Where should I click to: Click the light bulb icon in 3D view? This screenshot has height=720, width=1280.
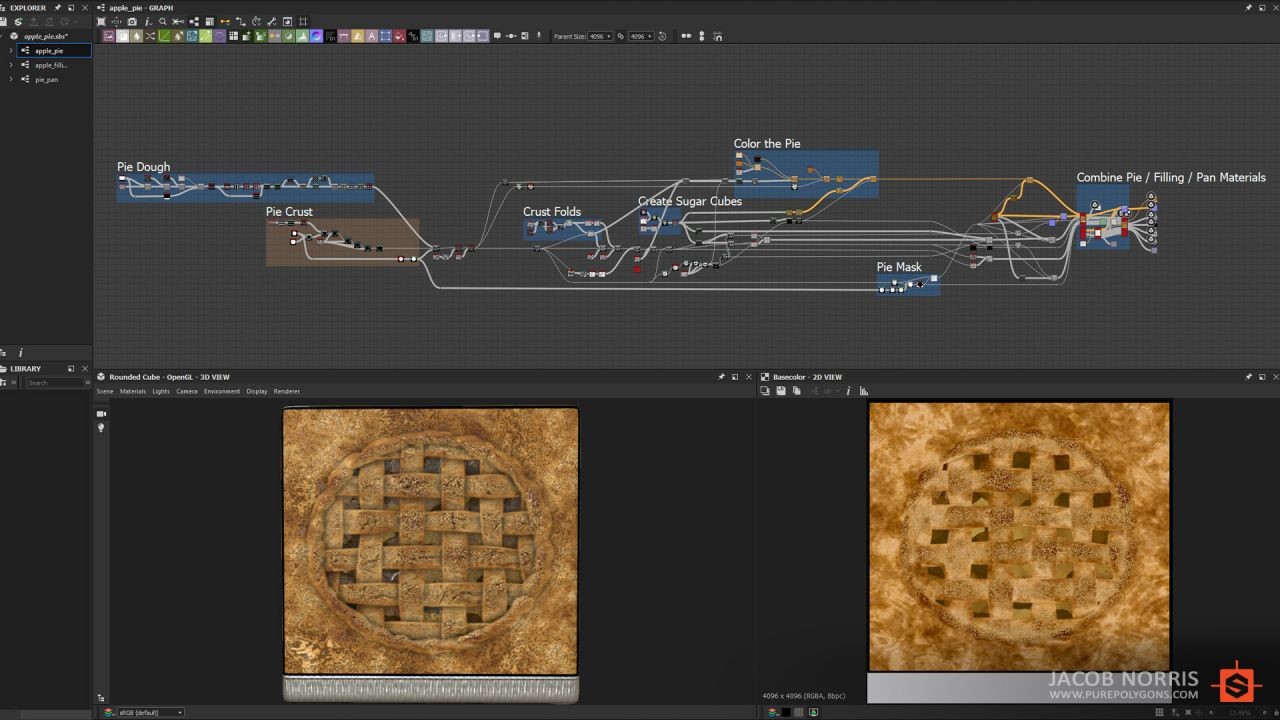point(101,428)
